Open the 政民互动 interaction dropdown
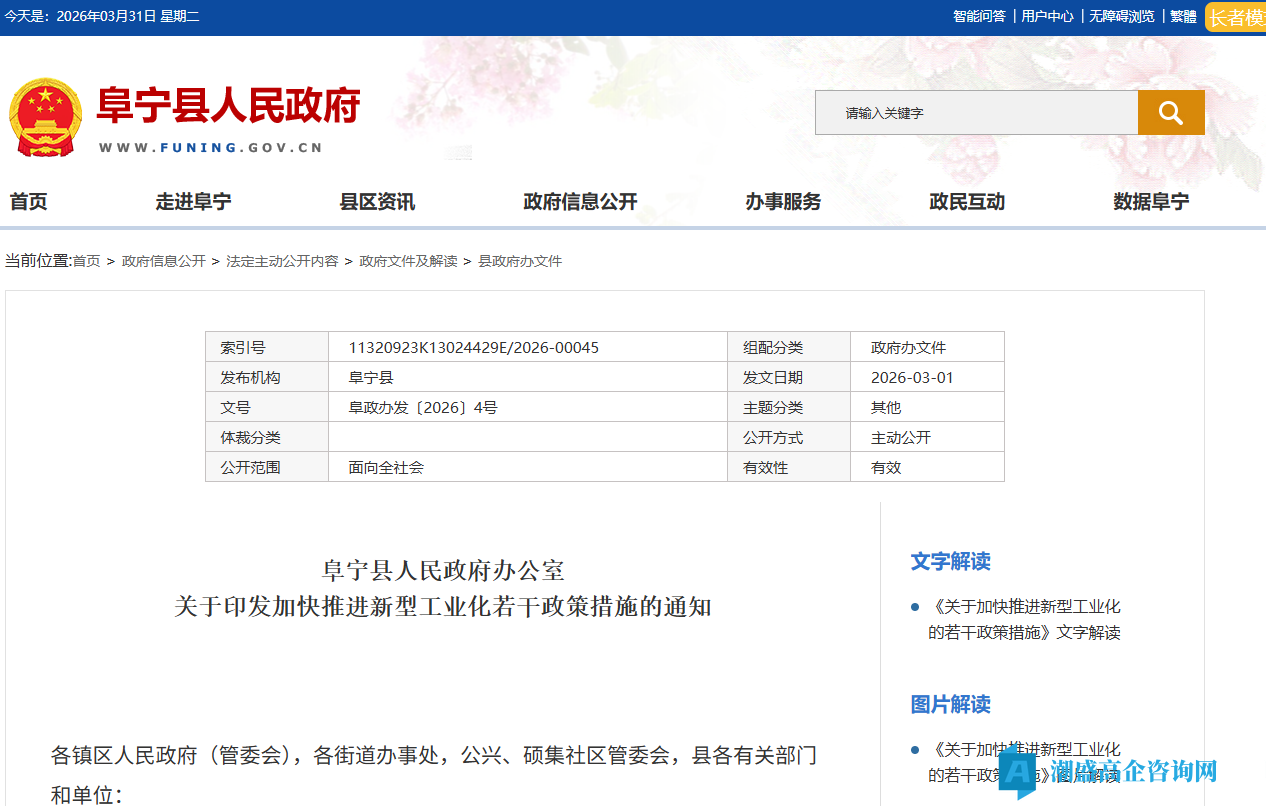Viewport: 1266px width, 806px height. [x=966, y=201]
